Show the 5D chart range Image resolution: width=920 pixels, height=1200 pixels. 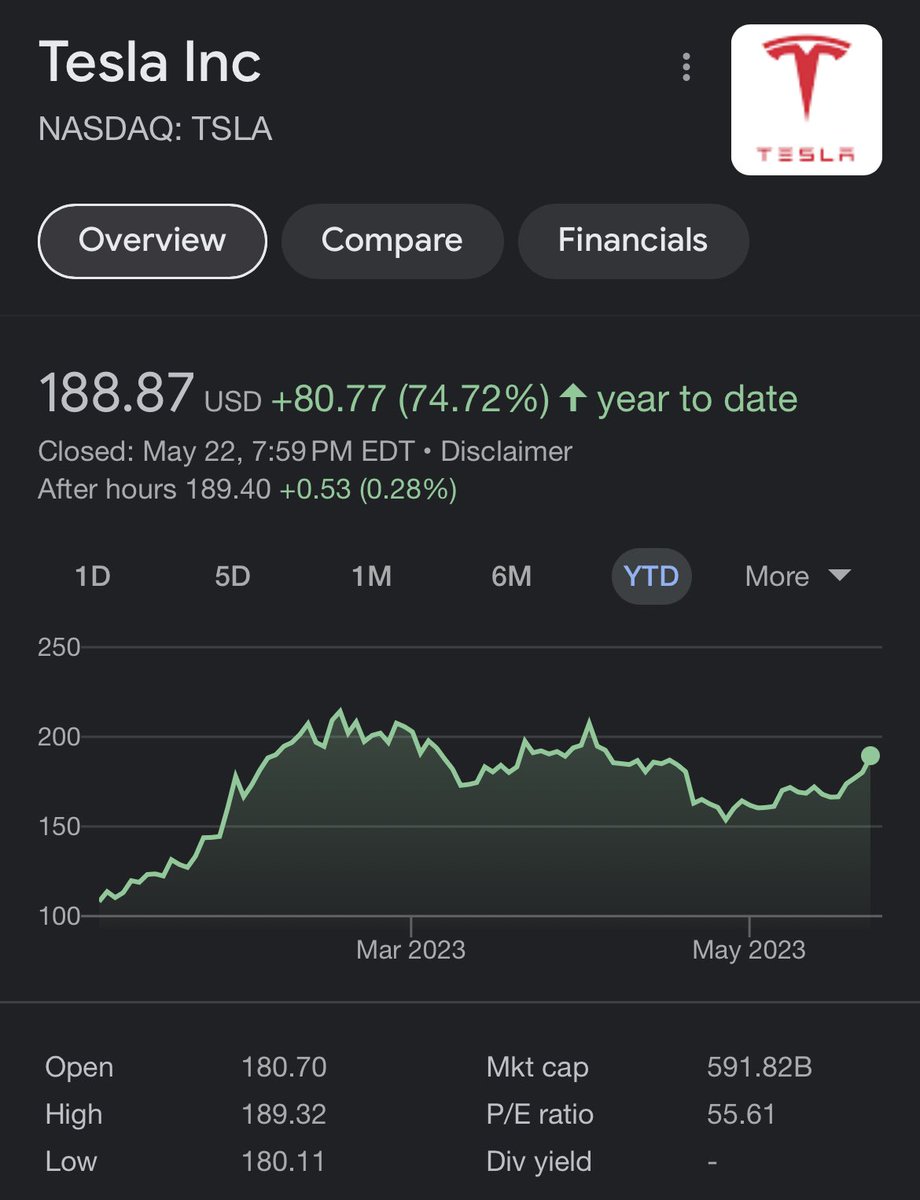tap(232, 577)
